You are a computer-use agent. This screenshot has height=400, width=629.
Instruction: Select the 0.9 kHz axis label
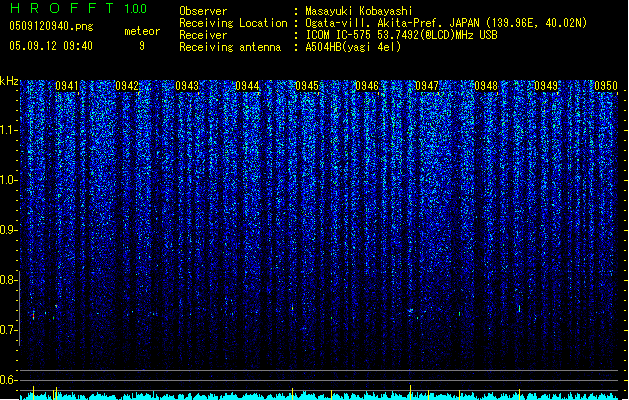pos(8,230)
